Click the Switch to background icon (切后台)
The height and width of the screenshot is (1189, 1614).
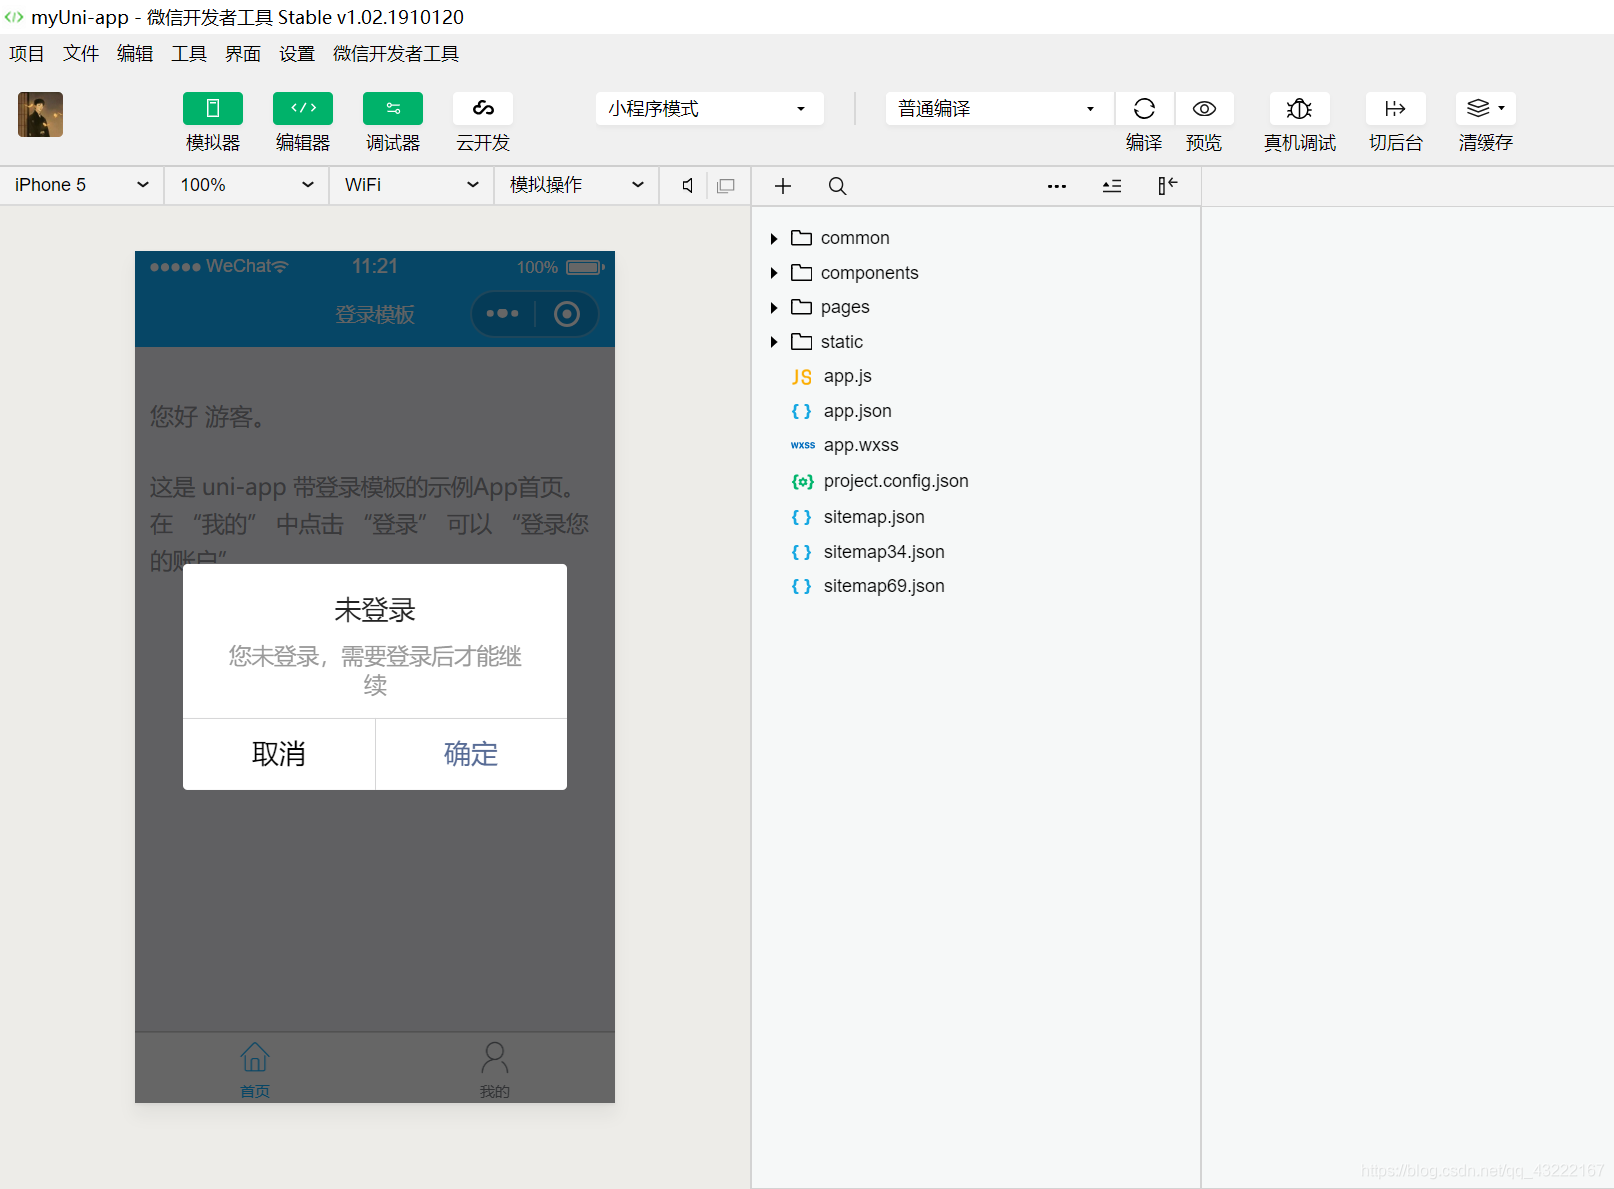pyautogui.click(x=1395, y=109)
